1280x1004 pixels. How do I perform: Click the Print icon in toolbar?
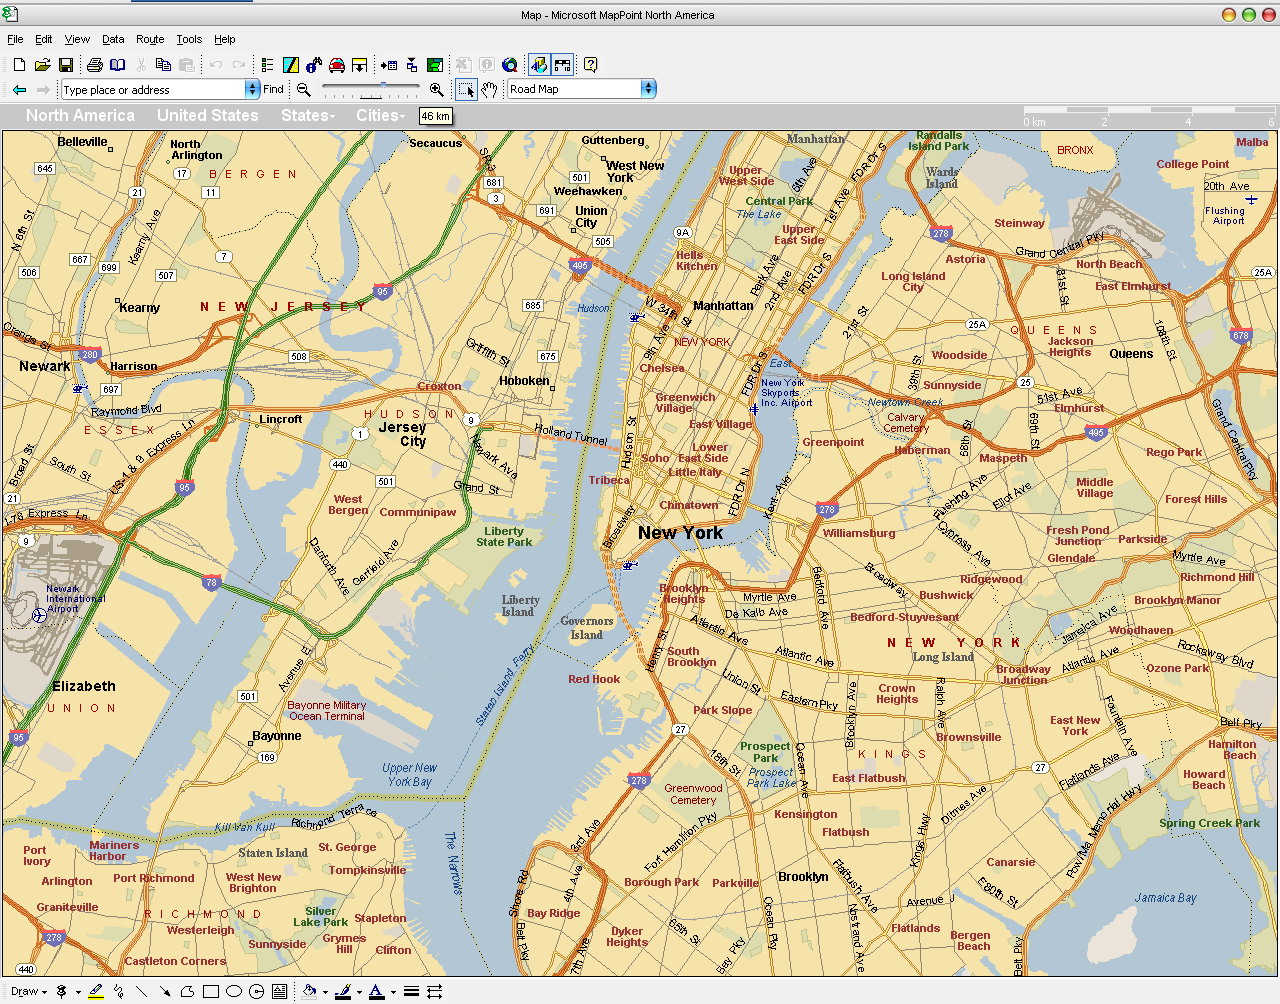tap(94, 65)
